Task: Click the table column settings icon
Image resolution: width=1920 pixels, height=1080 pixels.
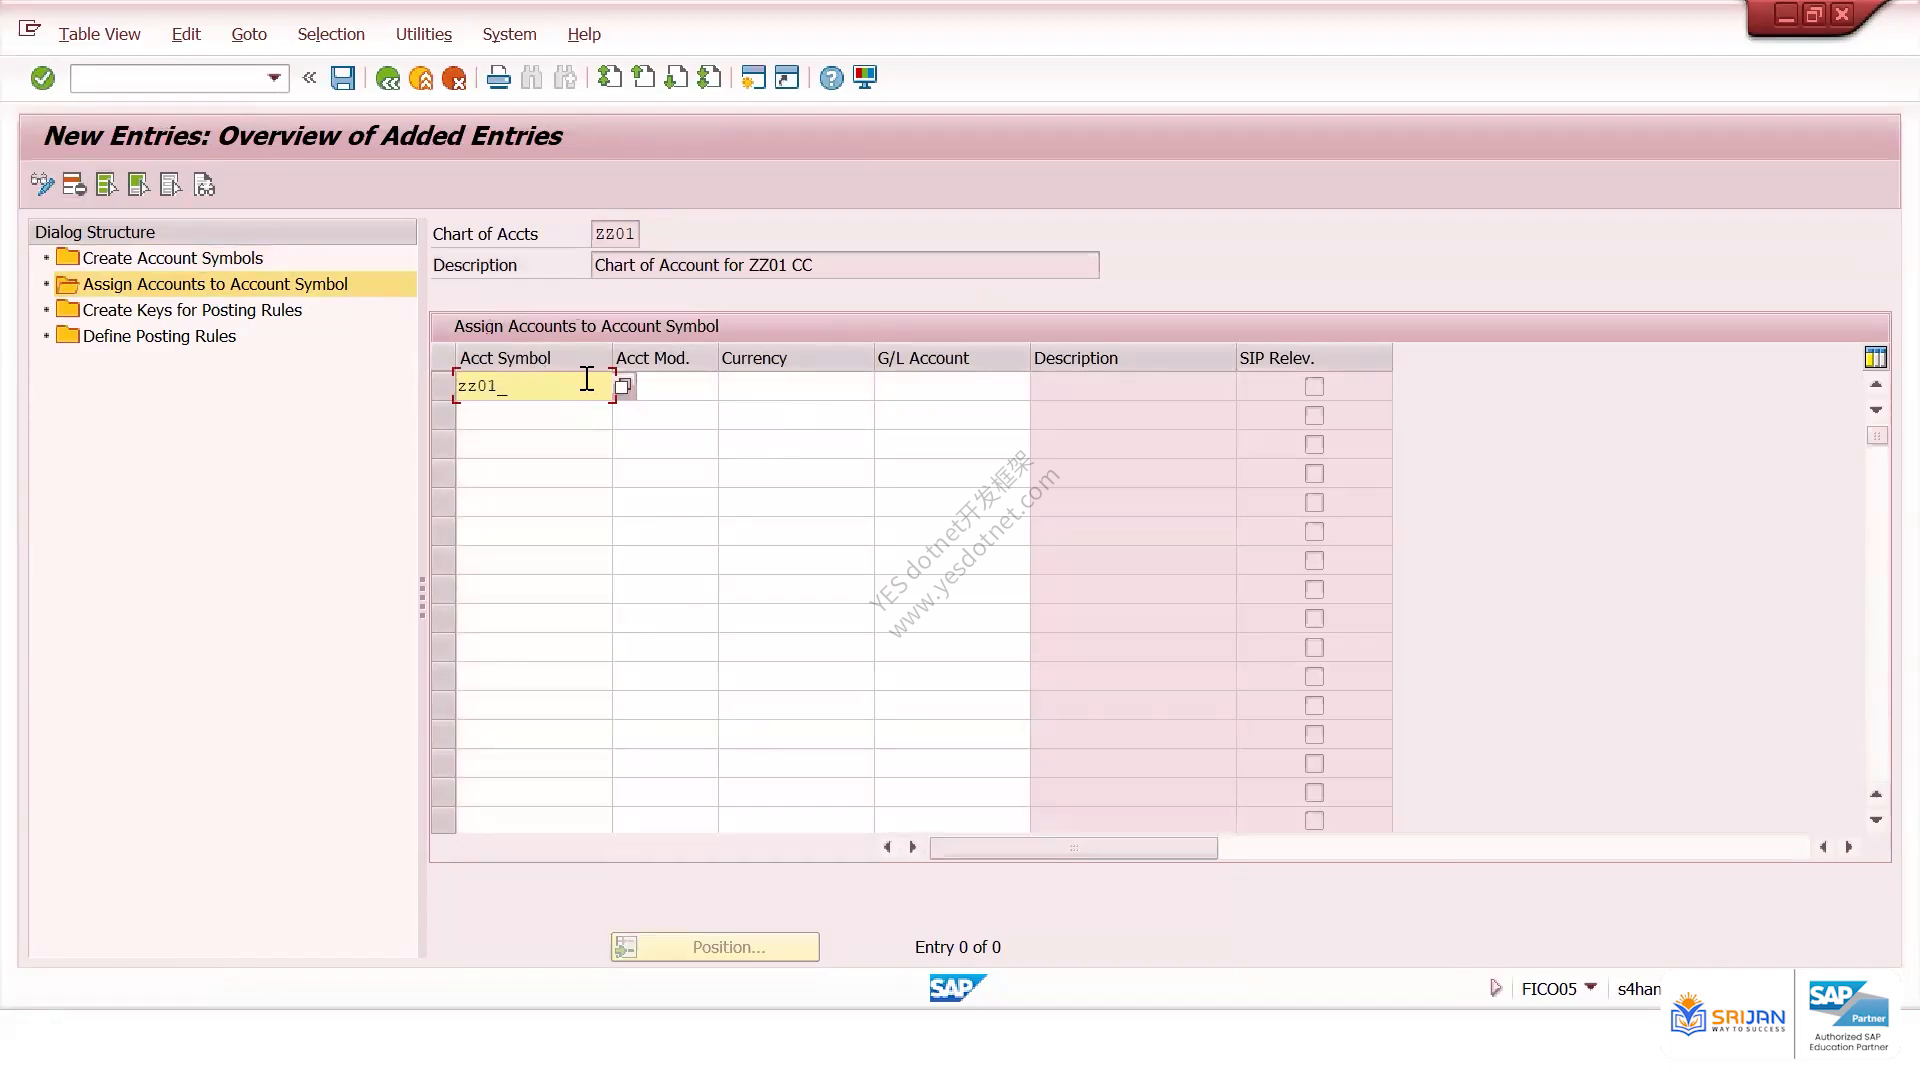Action: coord(1876,357)
